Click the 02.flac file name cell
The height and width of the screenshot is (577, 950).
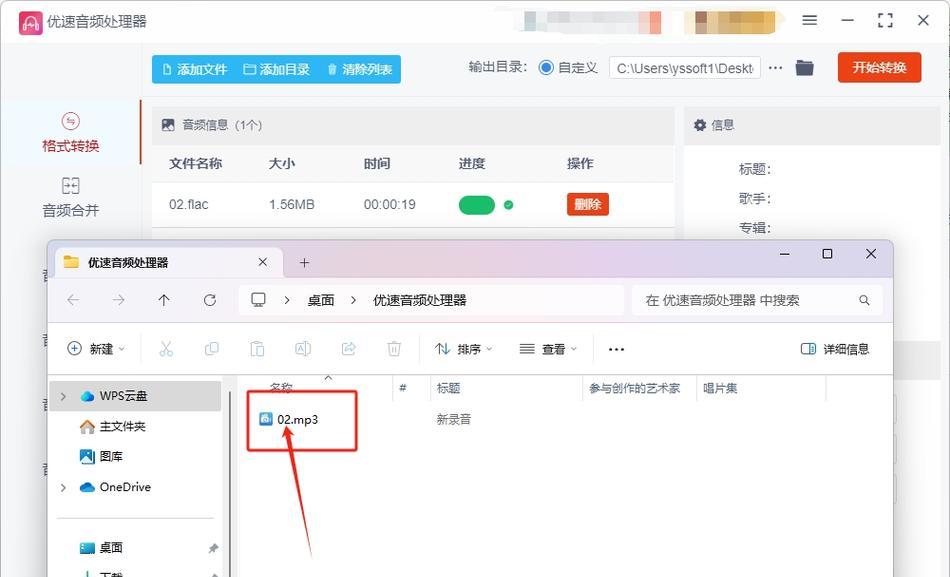pyautogui.click(x=188, y=204)
